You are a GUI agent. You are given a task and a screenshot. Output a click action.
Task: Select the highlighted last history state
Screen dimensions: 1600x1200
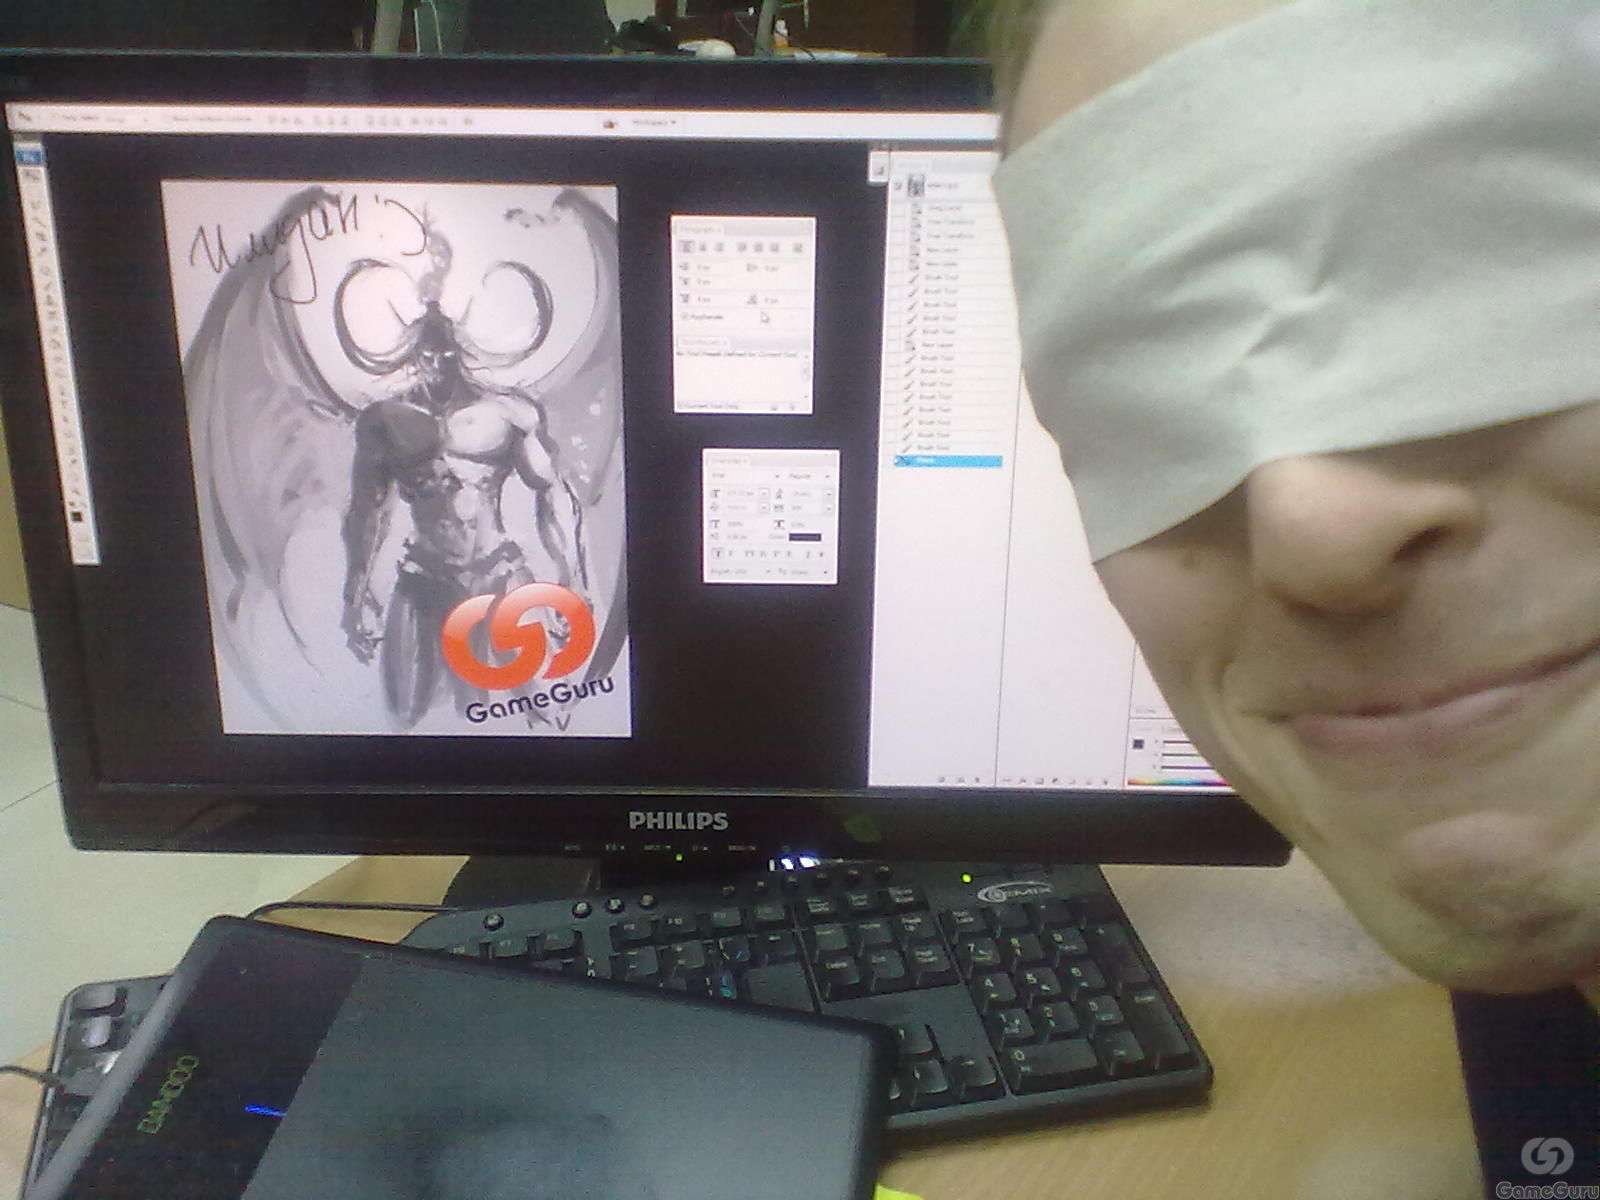tap(947, 461)
